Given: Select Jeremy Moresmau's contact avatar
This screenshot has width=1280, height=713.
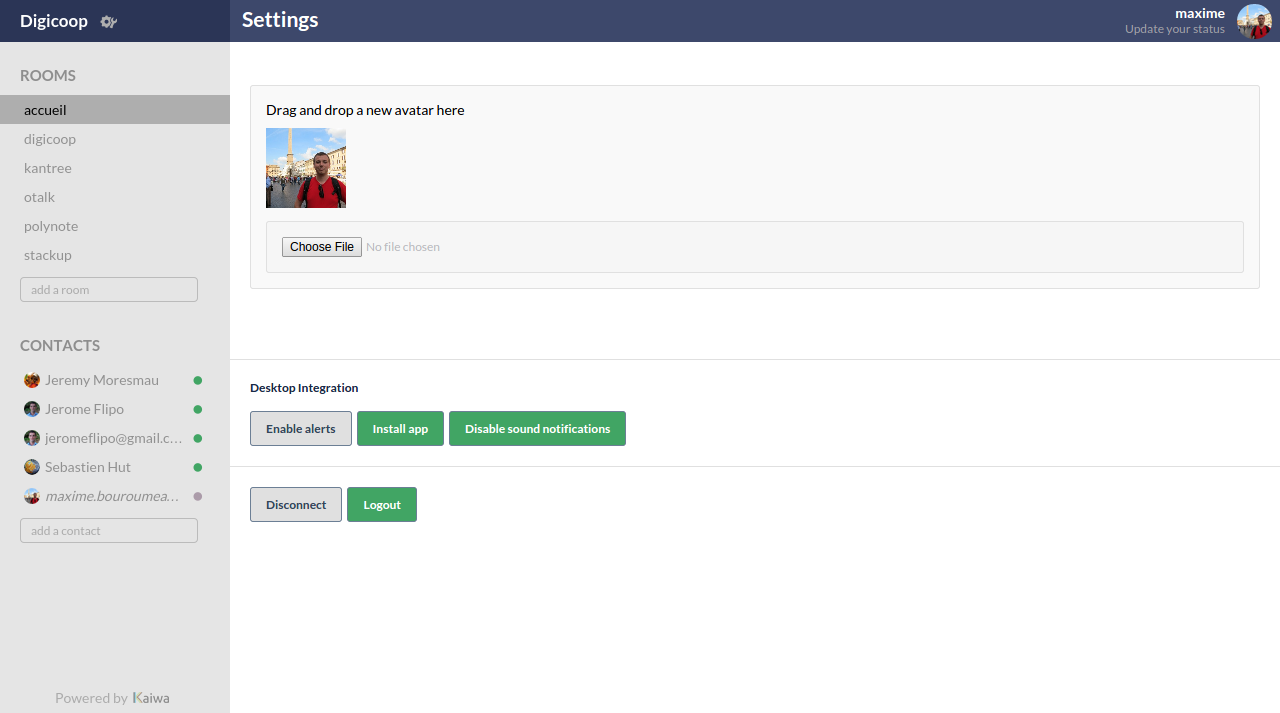Looking at the screenshot, I should pos(32,380).
